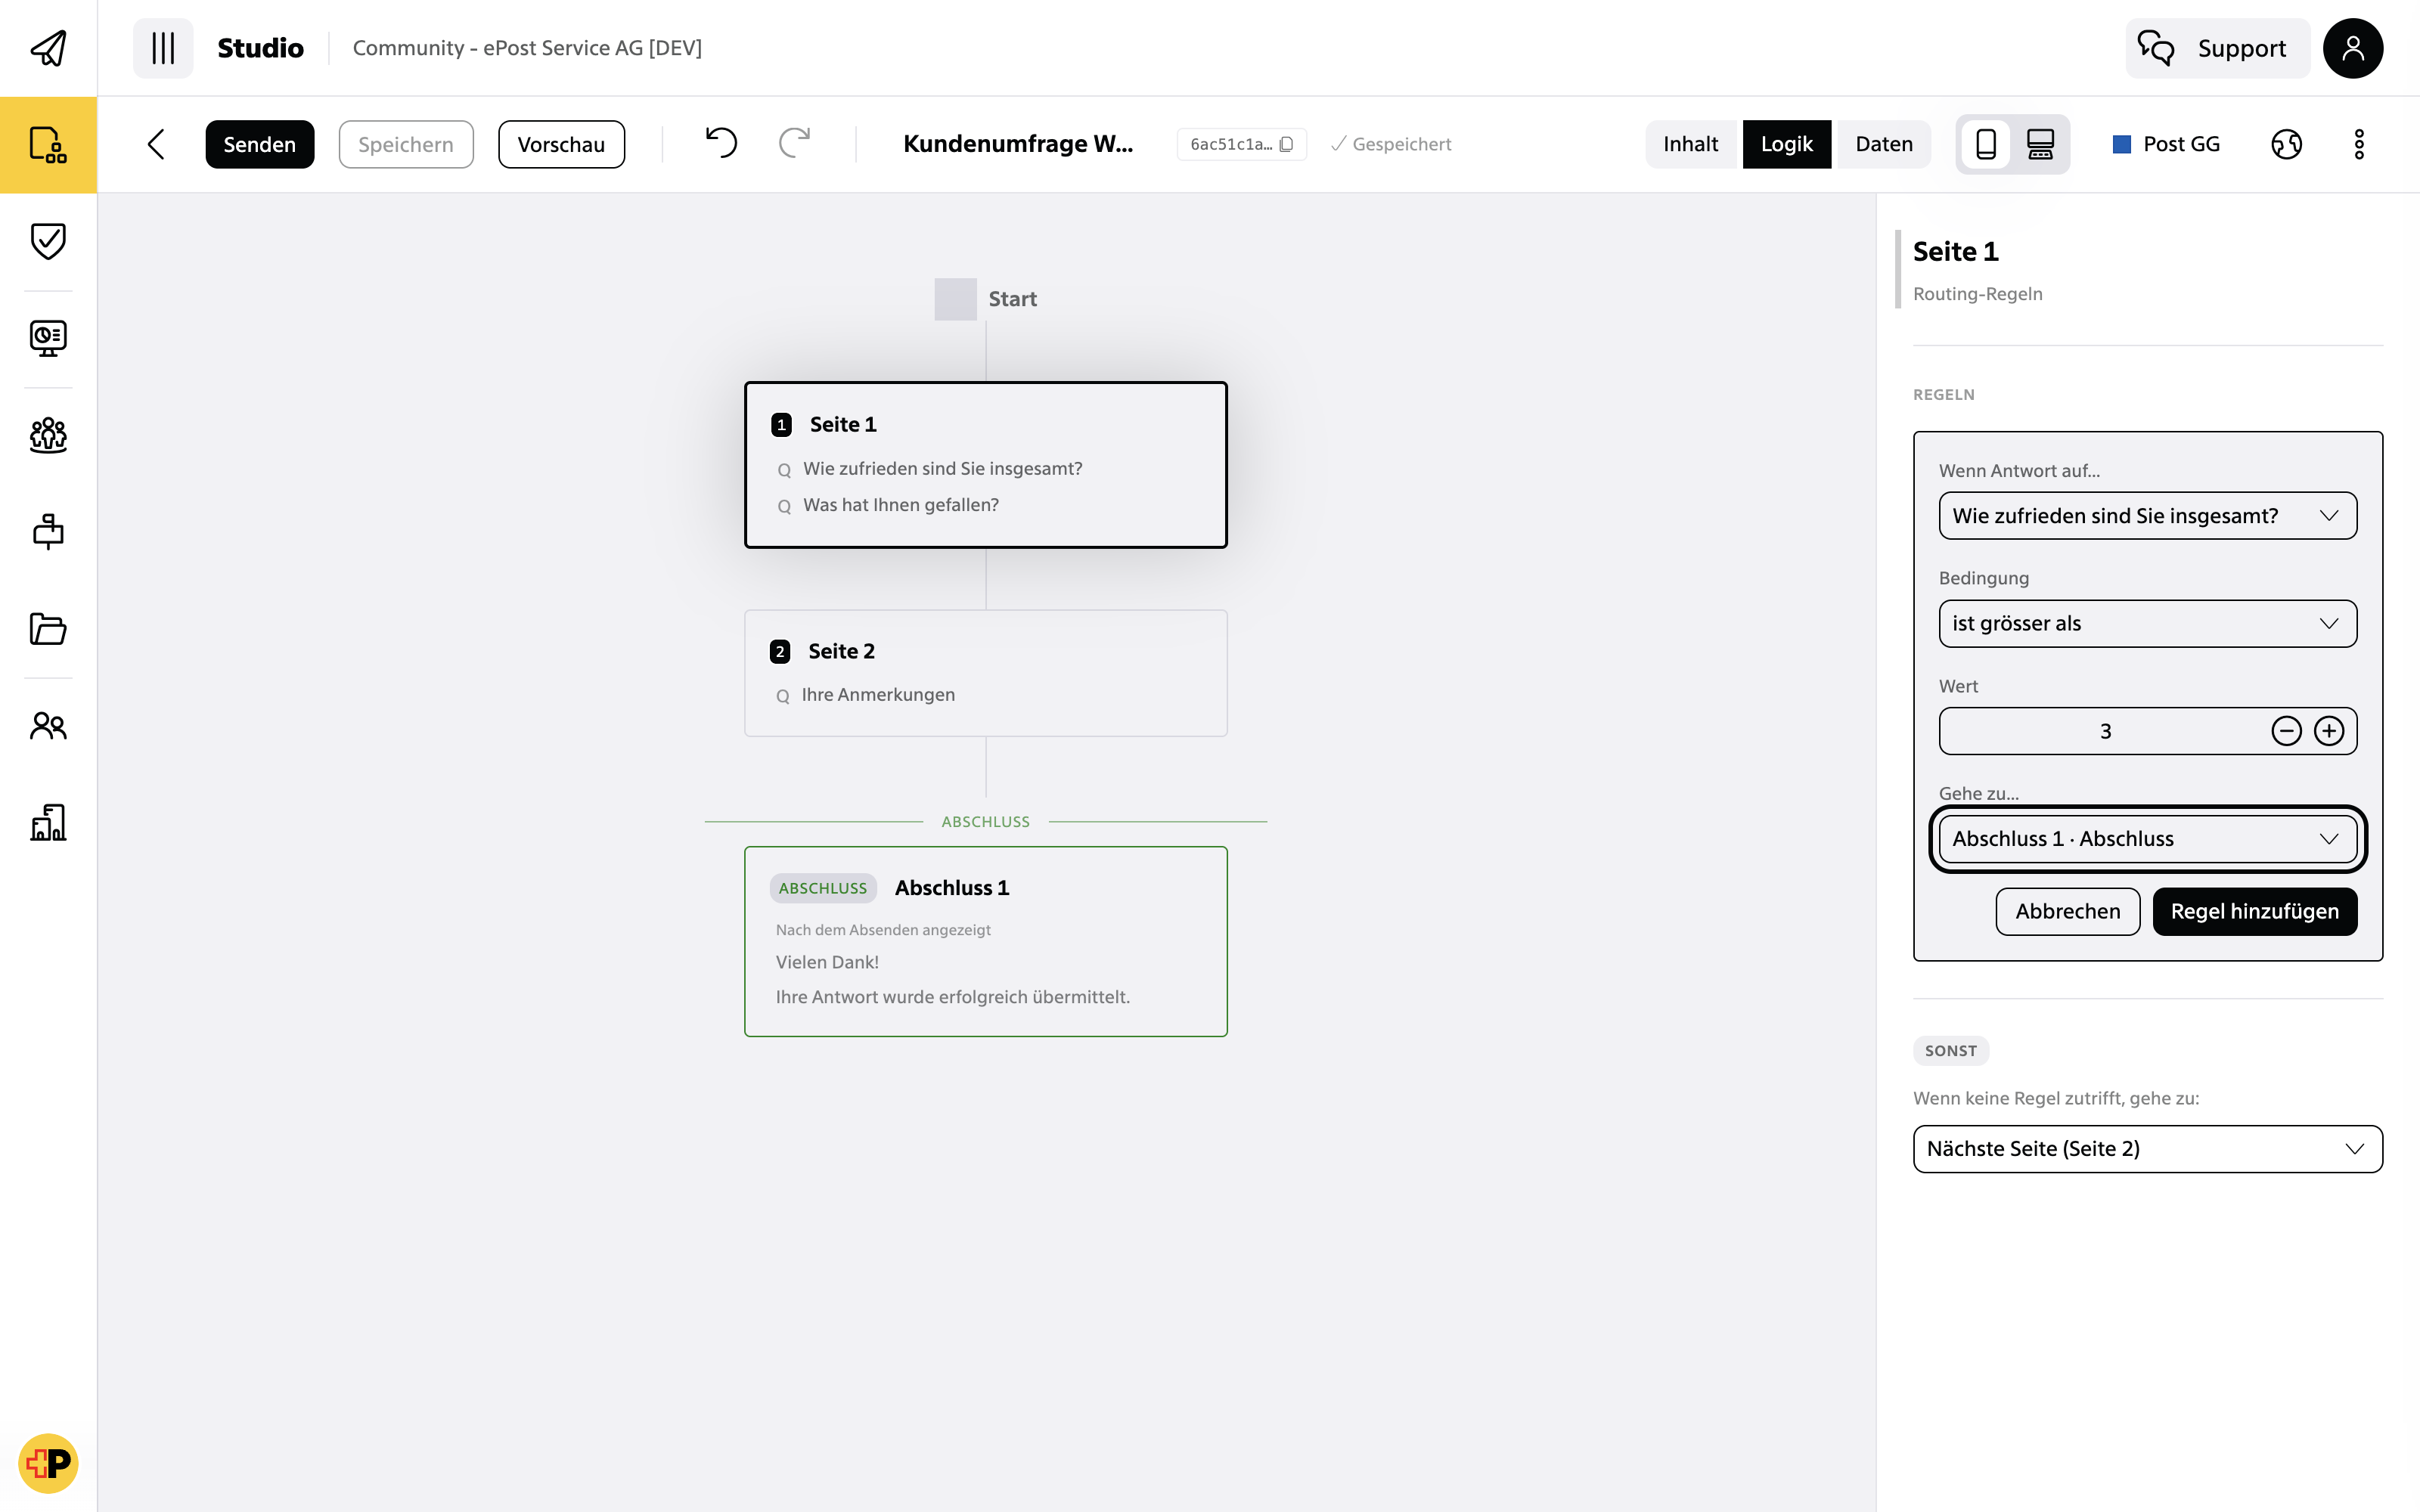Screen dimensions: 2420x1512
Task: Open the monitor dashboard sidebar icon
Action: point(48,338)
